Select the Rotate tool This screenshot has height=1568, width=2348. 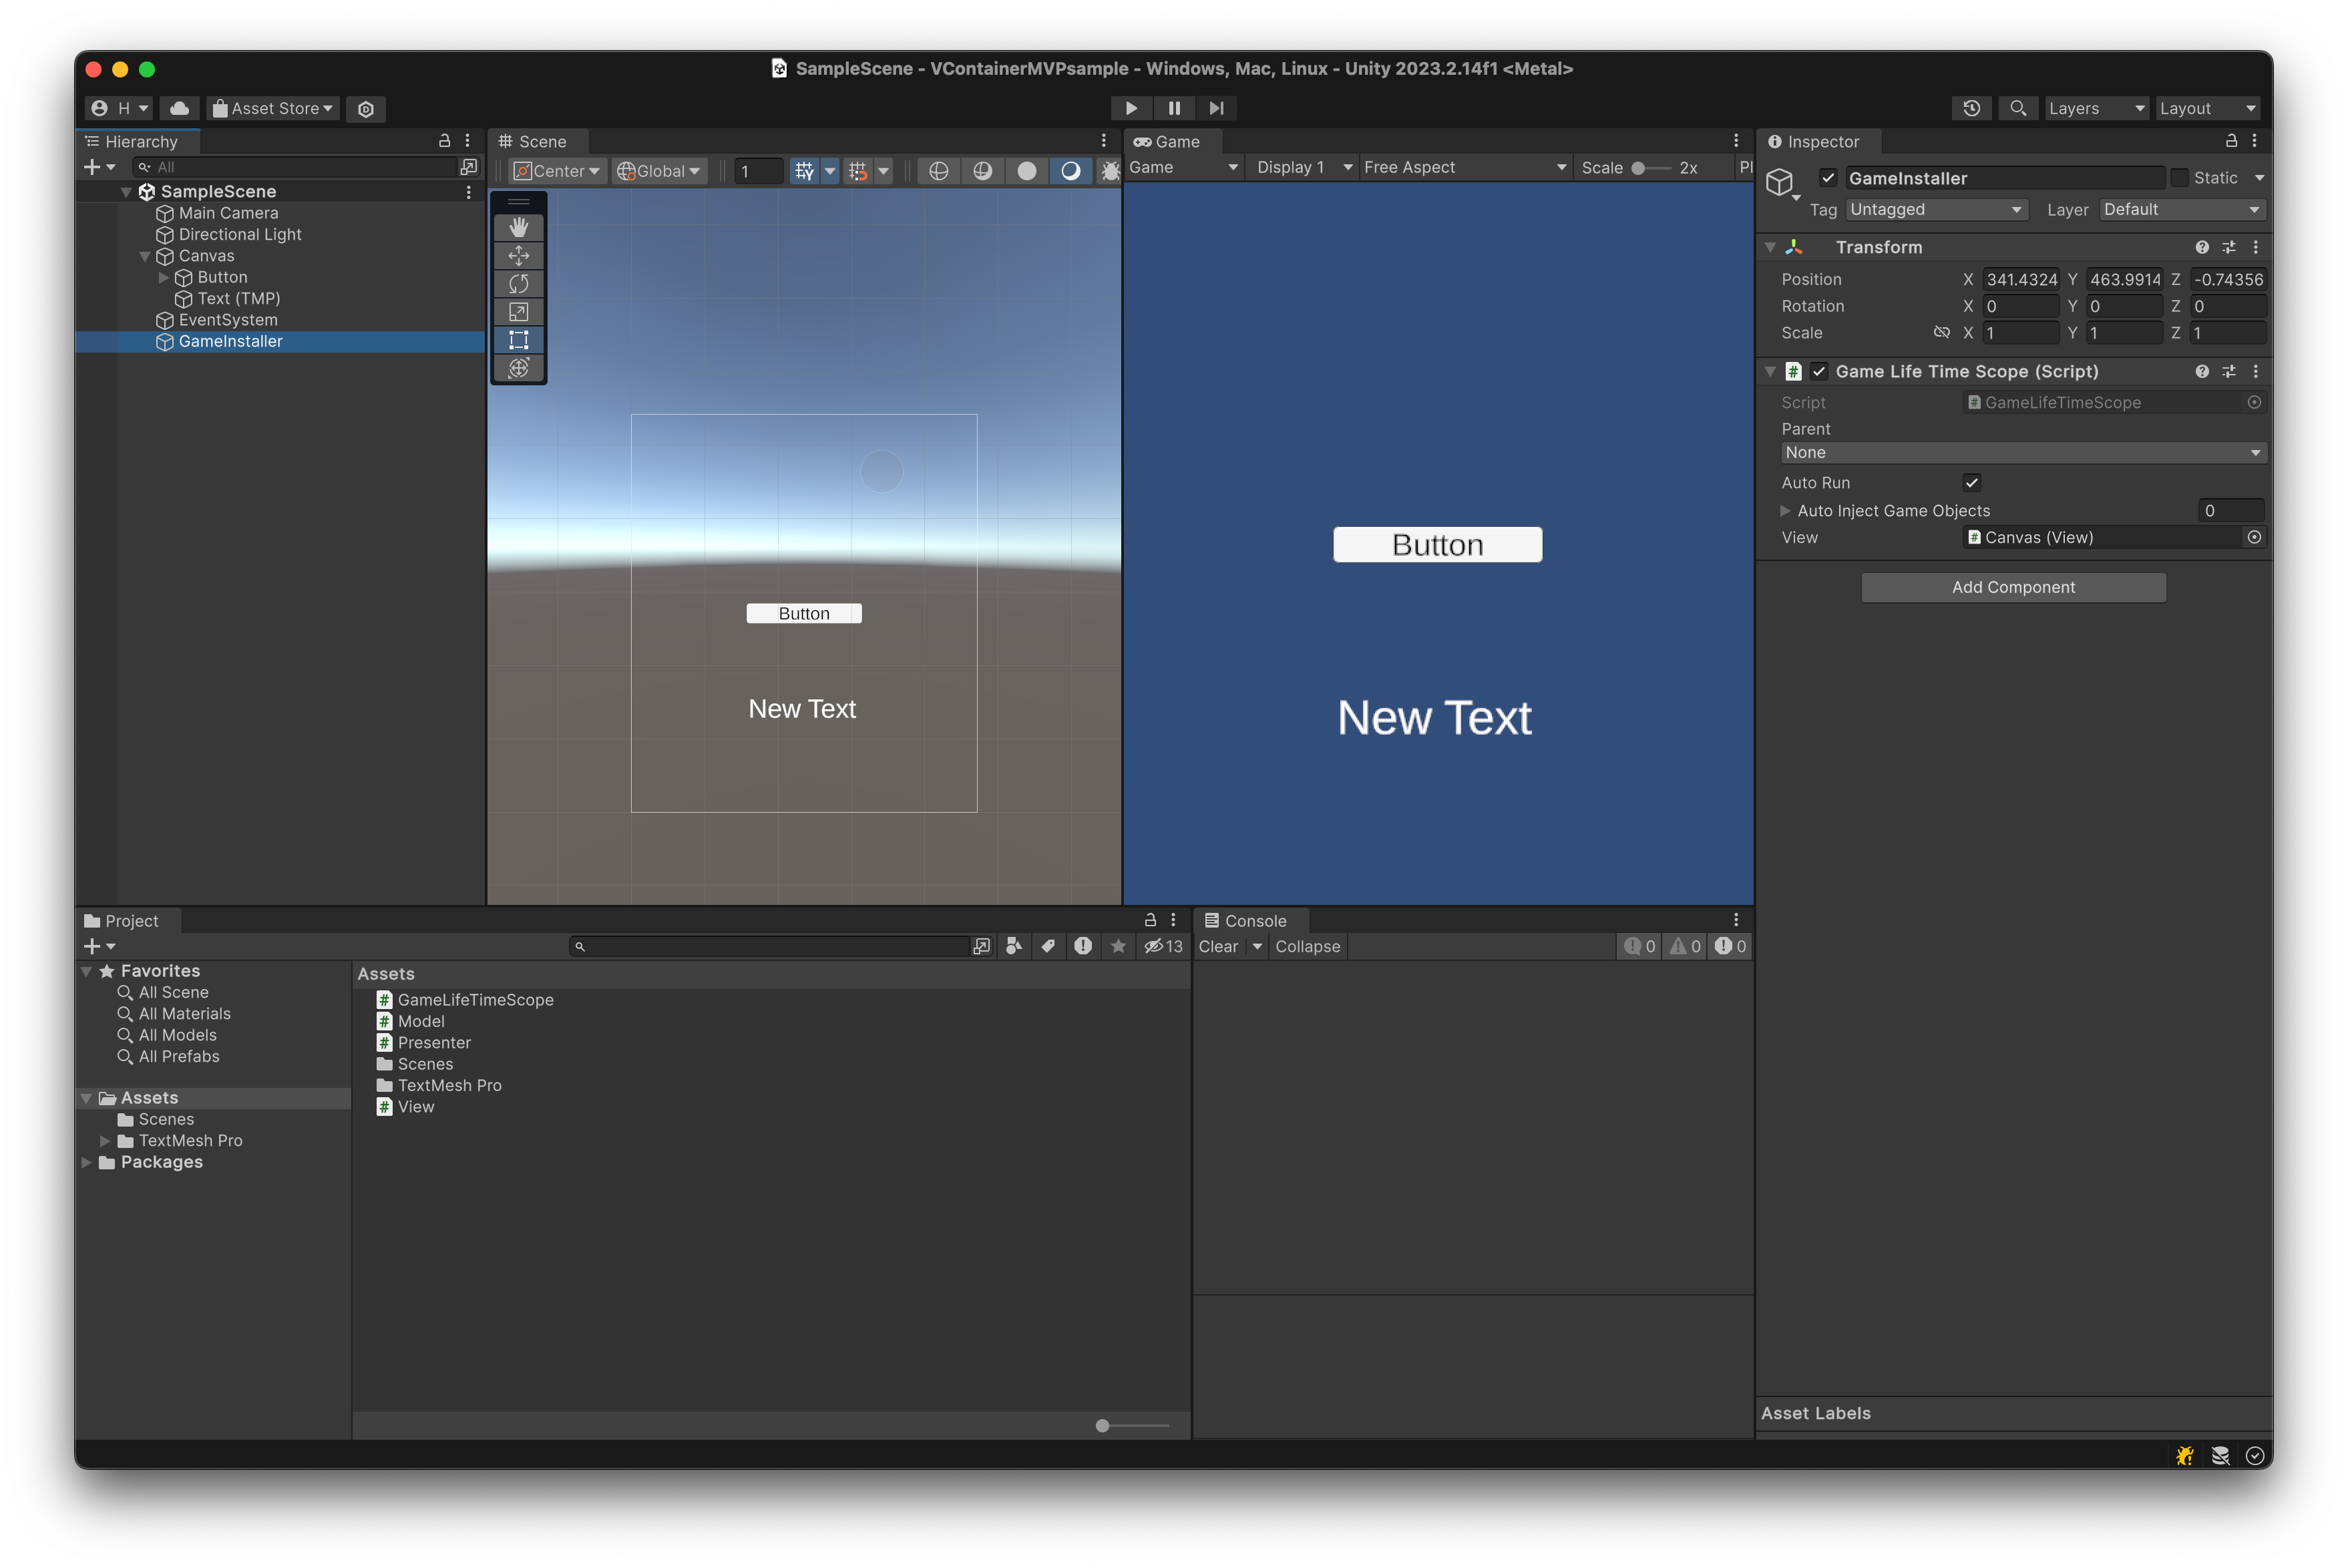click(519, 283)
